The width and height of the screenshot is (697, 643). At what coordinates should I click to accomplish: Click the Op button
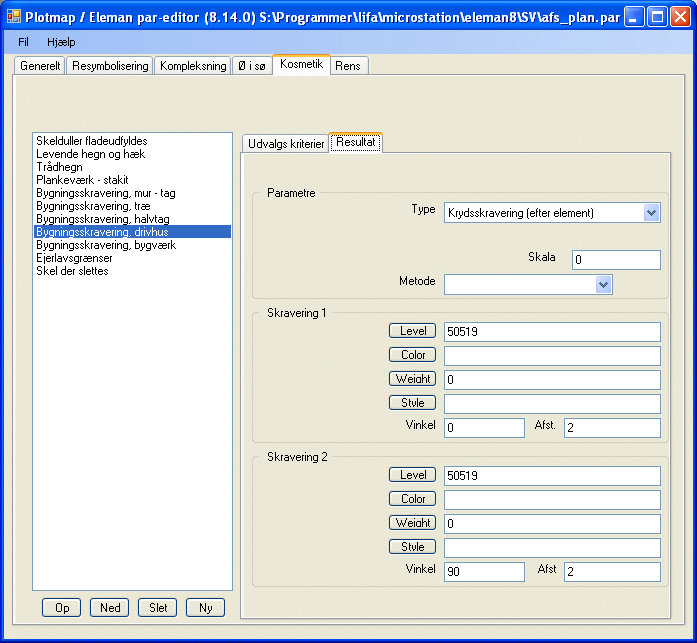[62, 607]
